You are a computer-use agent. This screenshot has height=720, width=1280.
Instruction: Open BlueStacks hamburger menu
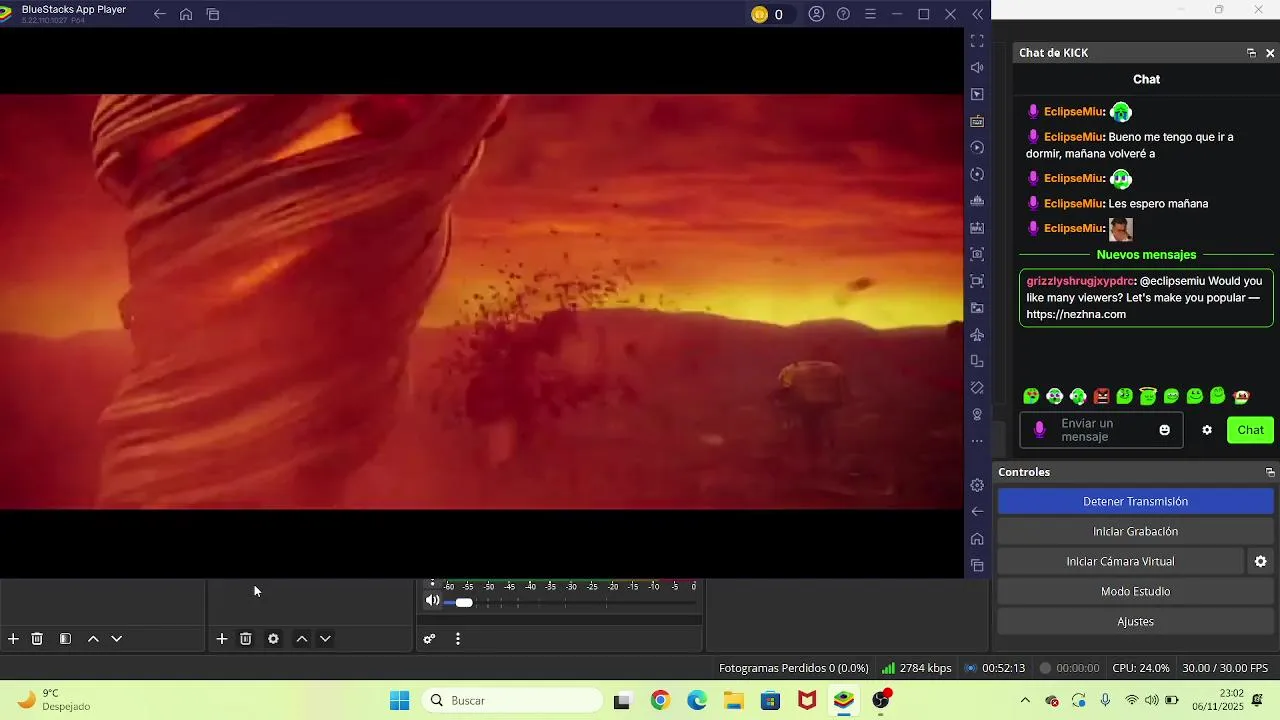(x=870, y=14)
